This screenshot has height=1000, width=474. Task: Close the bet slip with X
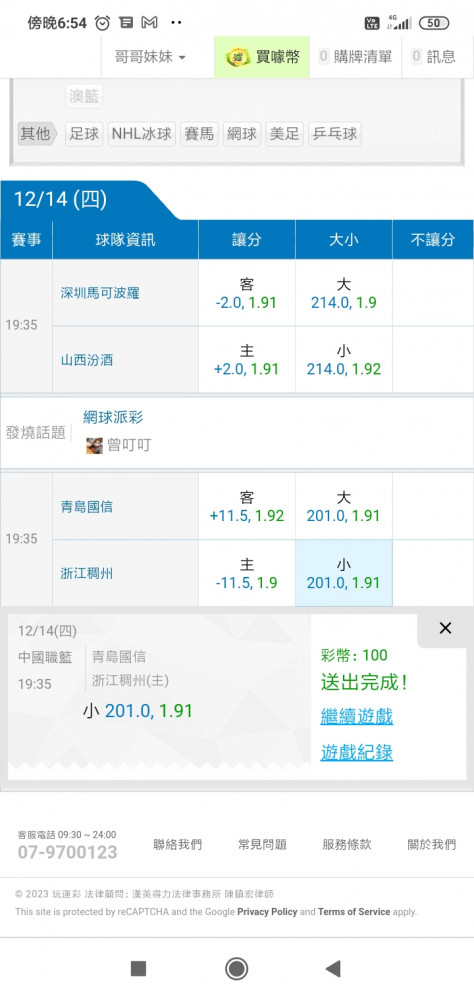tap(445, 628)
